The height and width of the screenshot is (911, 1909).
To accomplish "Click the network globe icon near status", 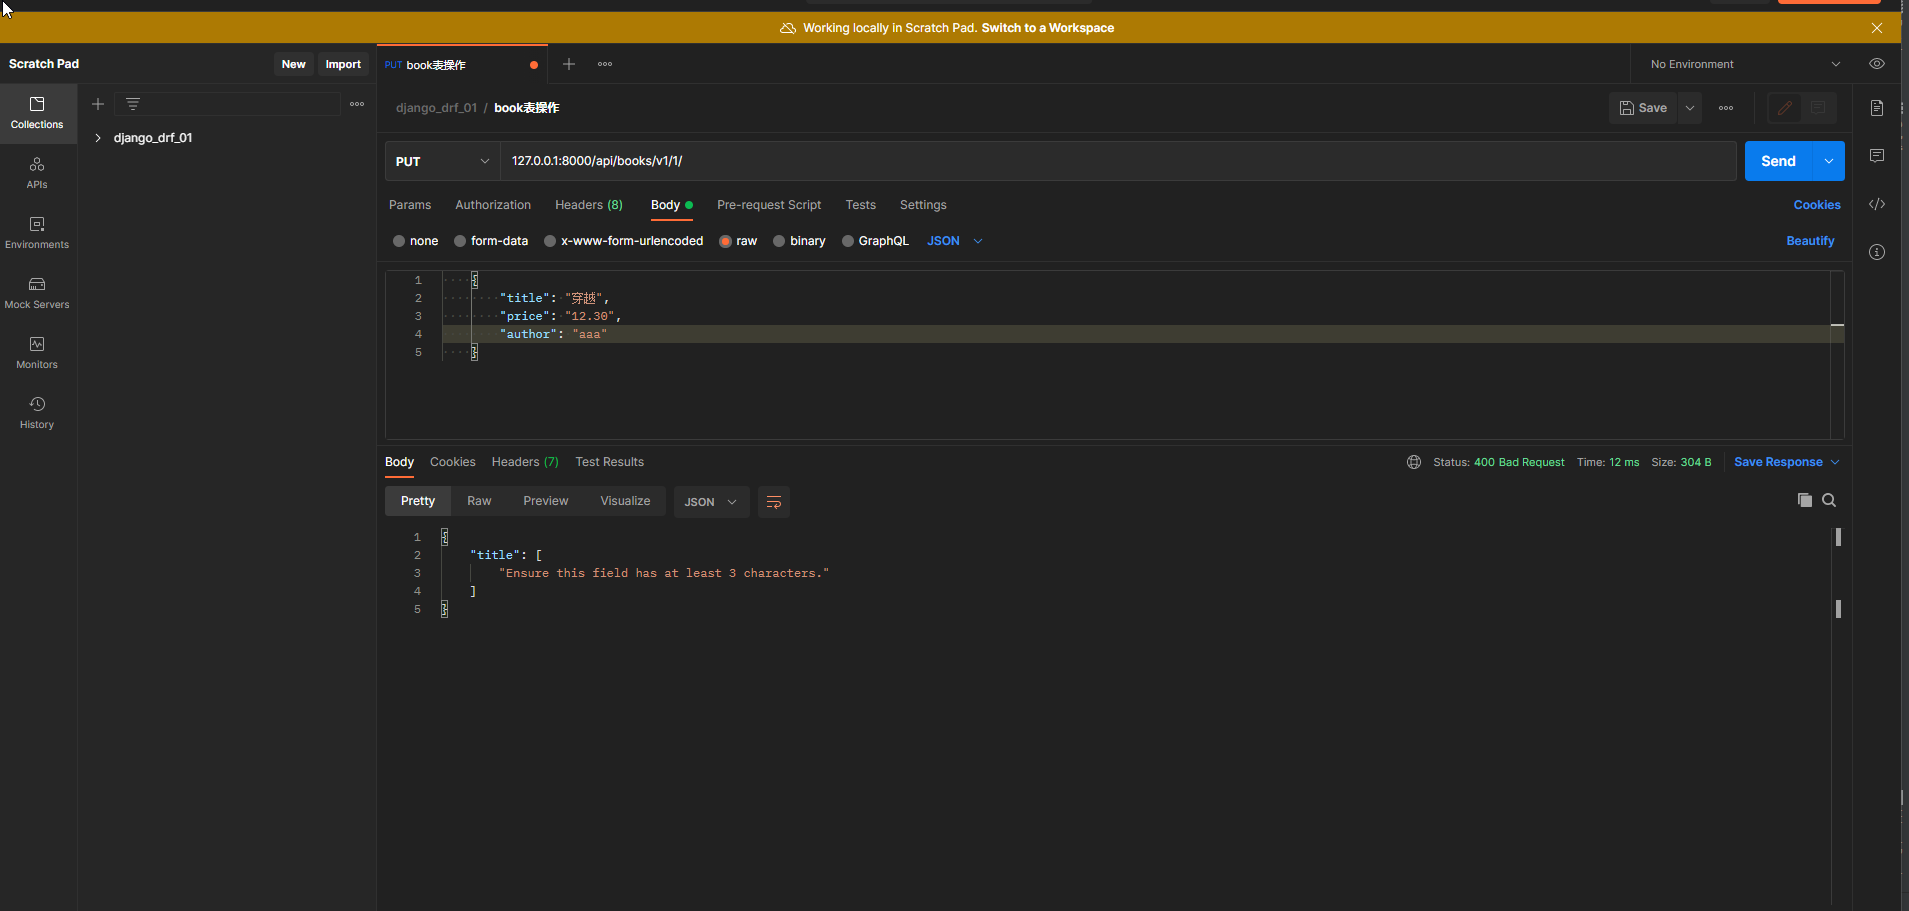I will coord(1414,462).
